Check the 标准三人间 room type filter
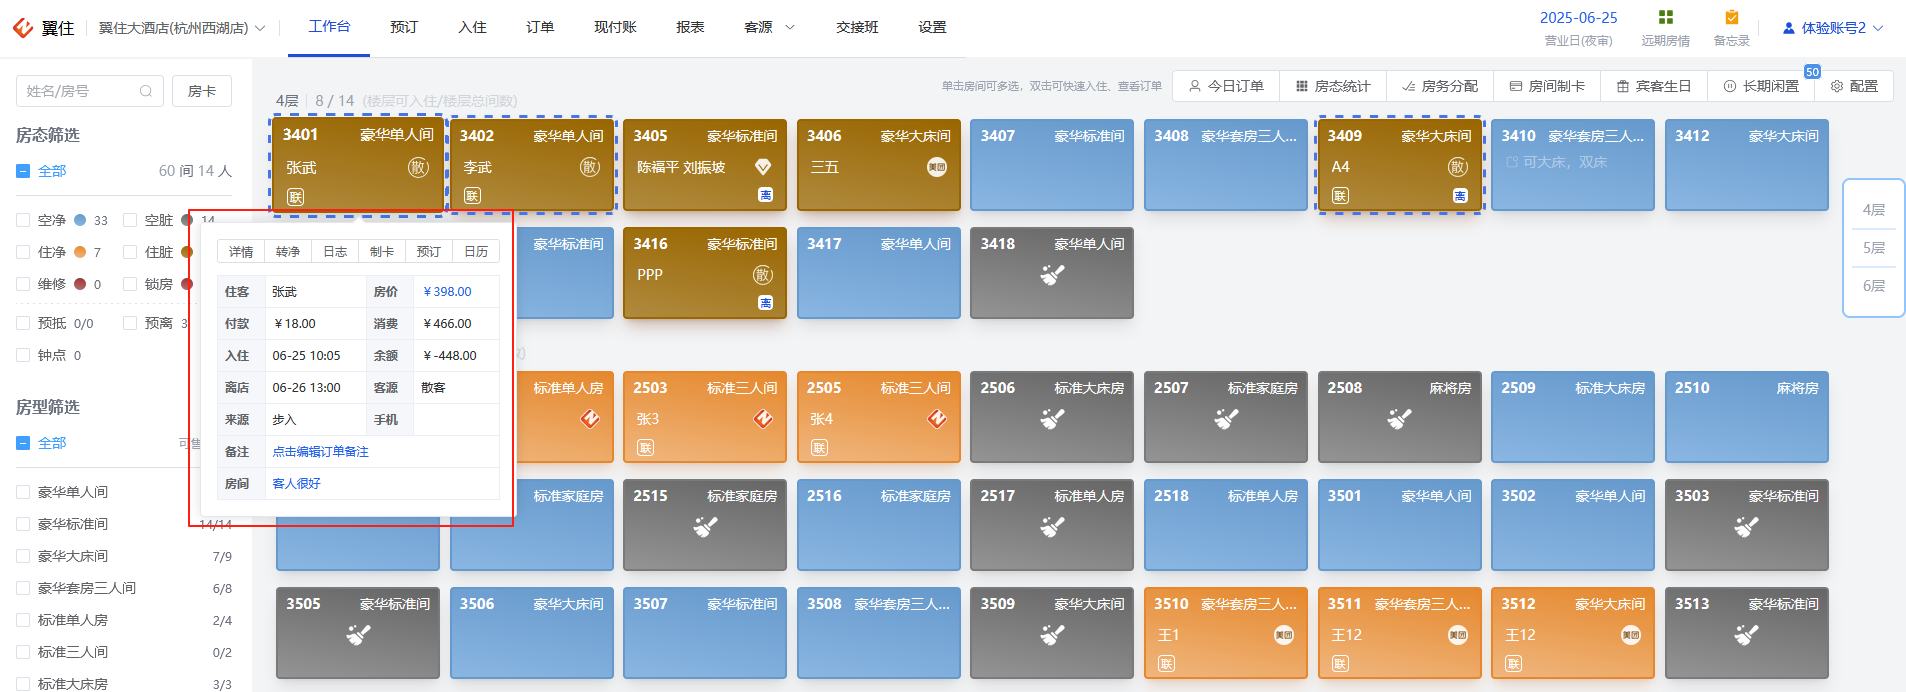This screenshot has width=1906, height=692. click(23, 652)
